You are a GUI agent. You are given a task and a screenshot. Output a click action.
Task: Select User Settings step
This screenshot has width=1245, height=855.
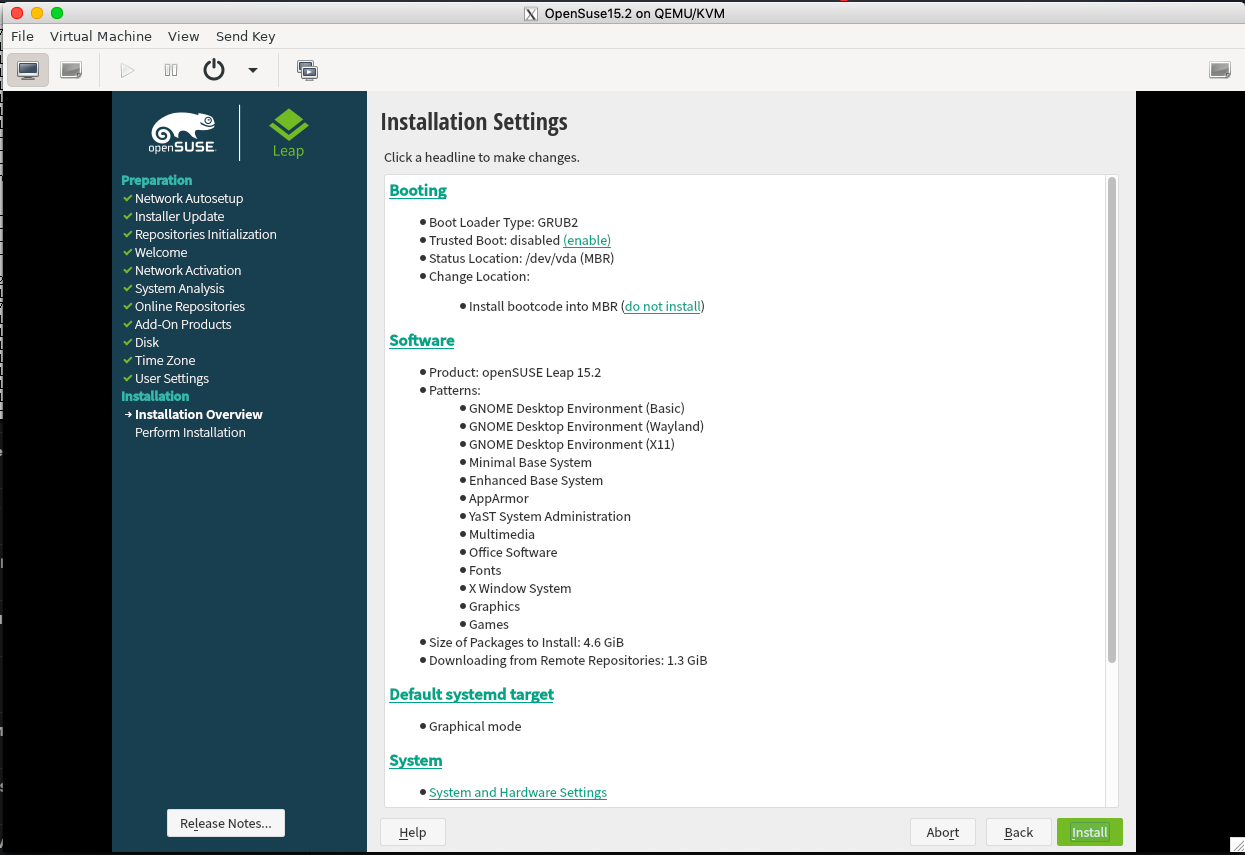172,378
